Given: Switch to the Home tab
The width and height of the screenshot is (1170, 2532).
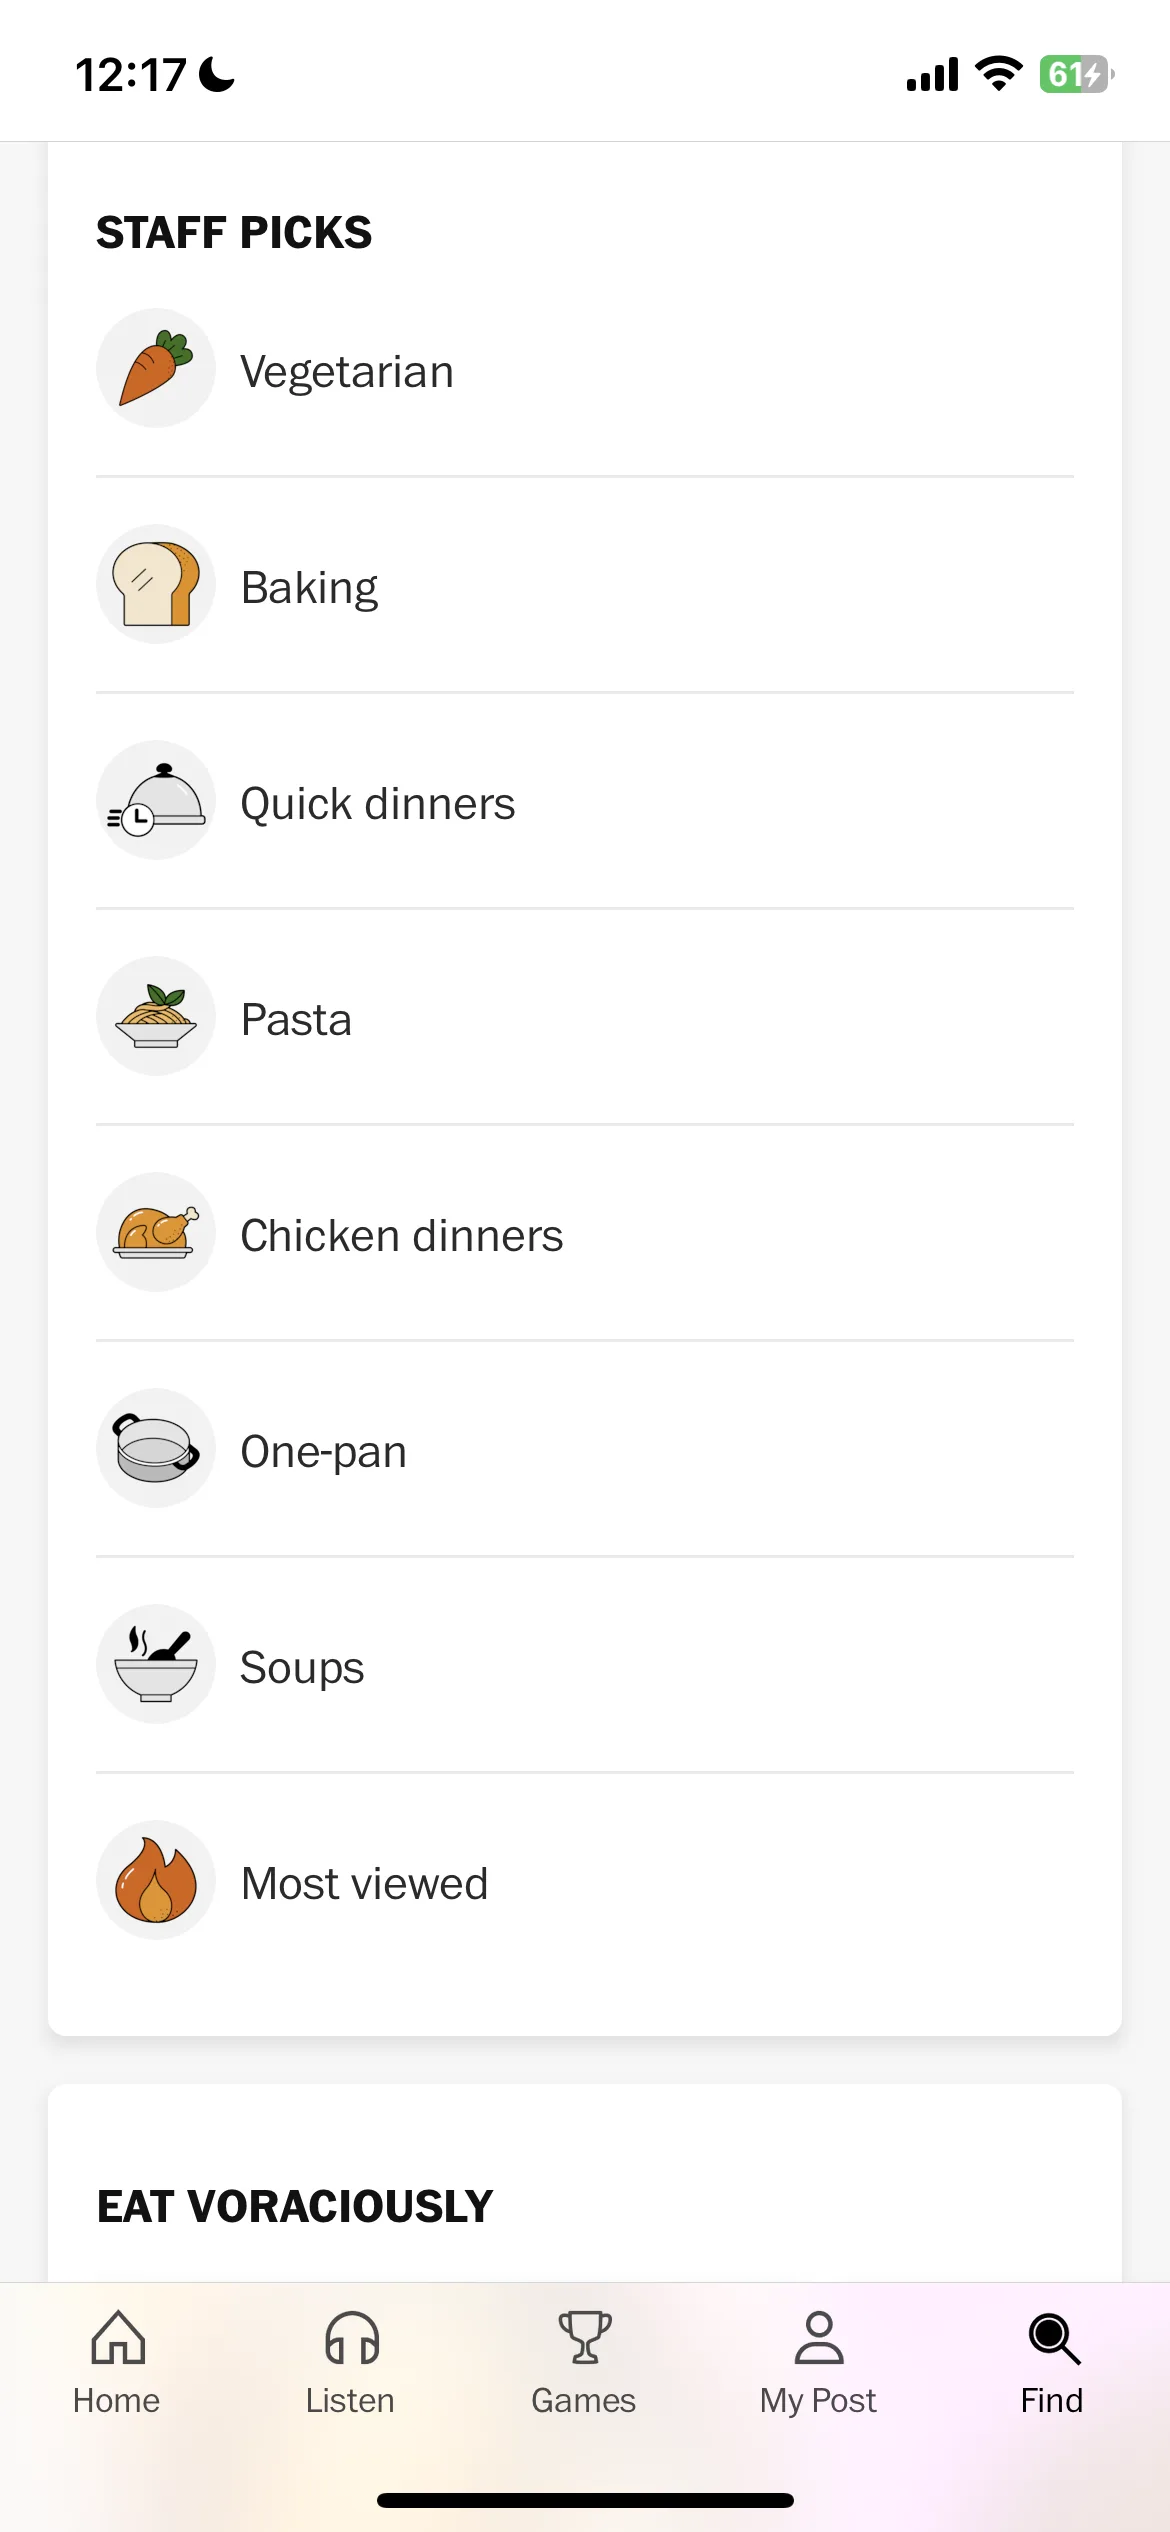Looking at the screenshot, I should coord(117,2364).
